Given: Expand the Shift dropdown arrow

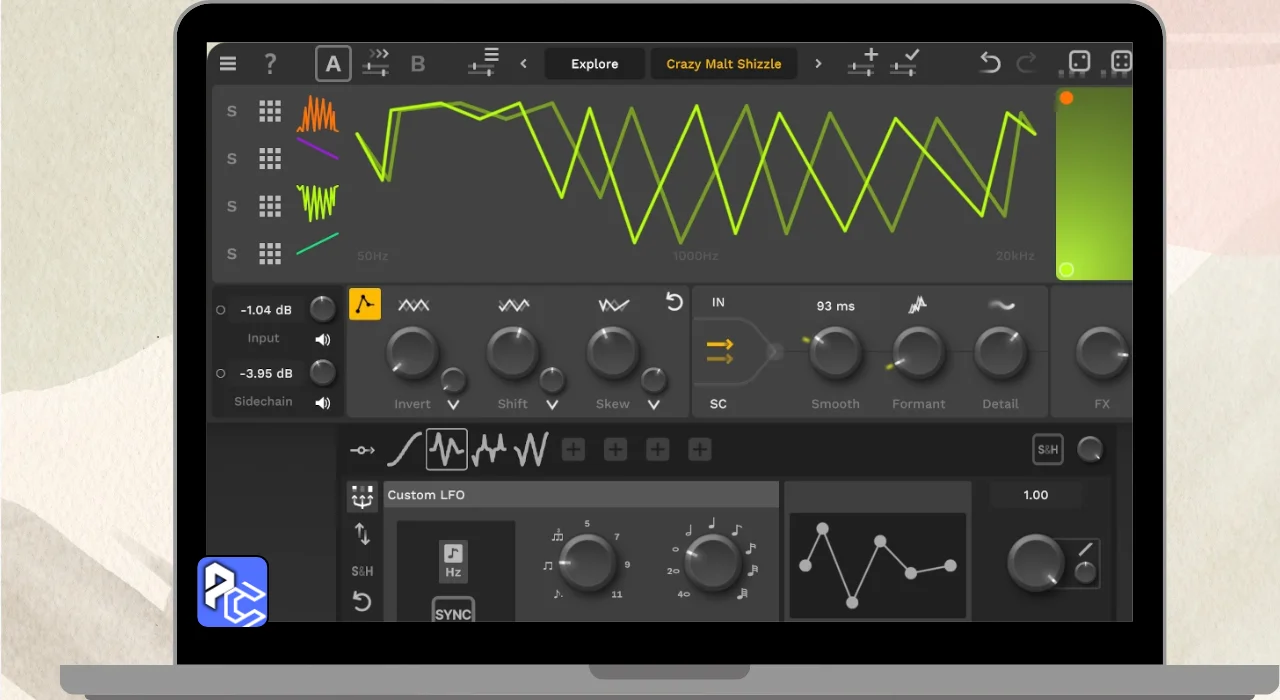Looking at the screenshot, I should 552,405.
